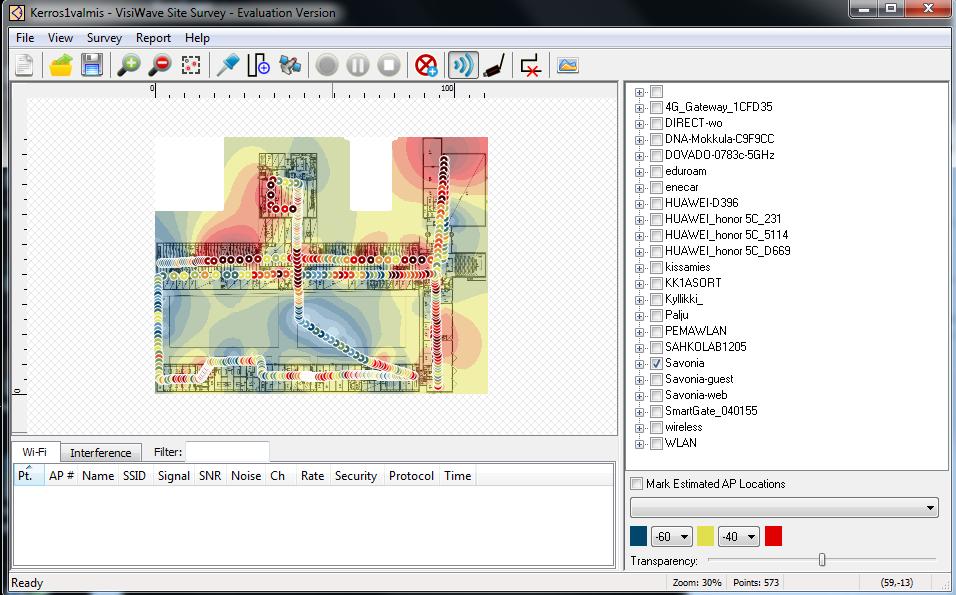Zoom in with green magnifier icon
Image resolution: width=956 pixels, height=595 pixels.
click(129, 65)
